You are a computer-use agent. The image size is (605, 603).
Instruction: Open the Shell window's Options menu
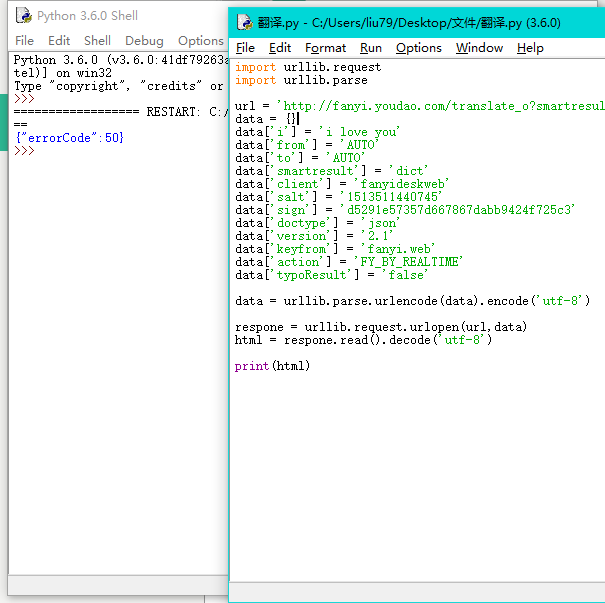click(200, 41)
